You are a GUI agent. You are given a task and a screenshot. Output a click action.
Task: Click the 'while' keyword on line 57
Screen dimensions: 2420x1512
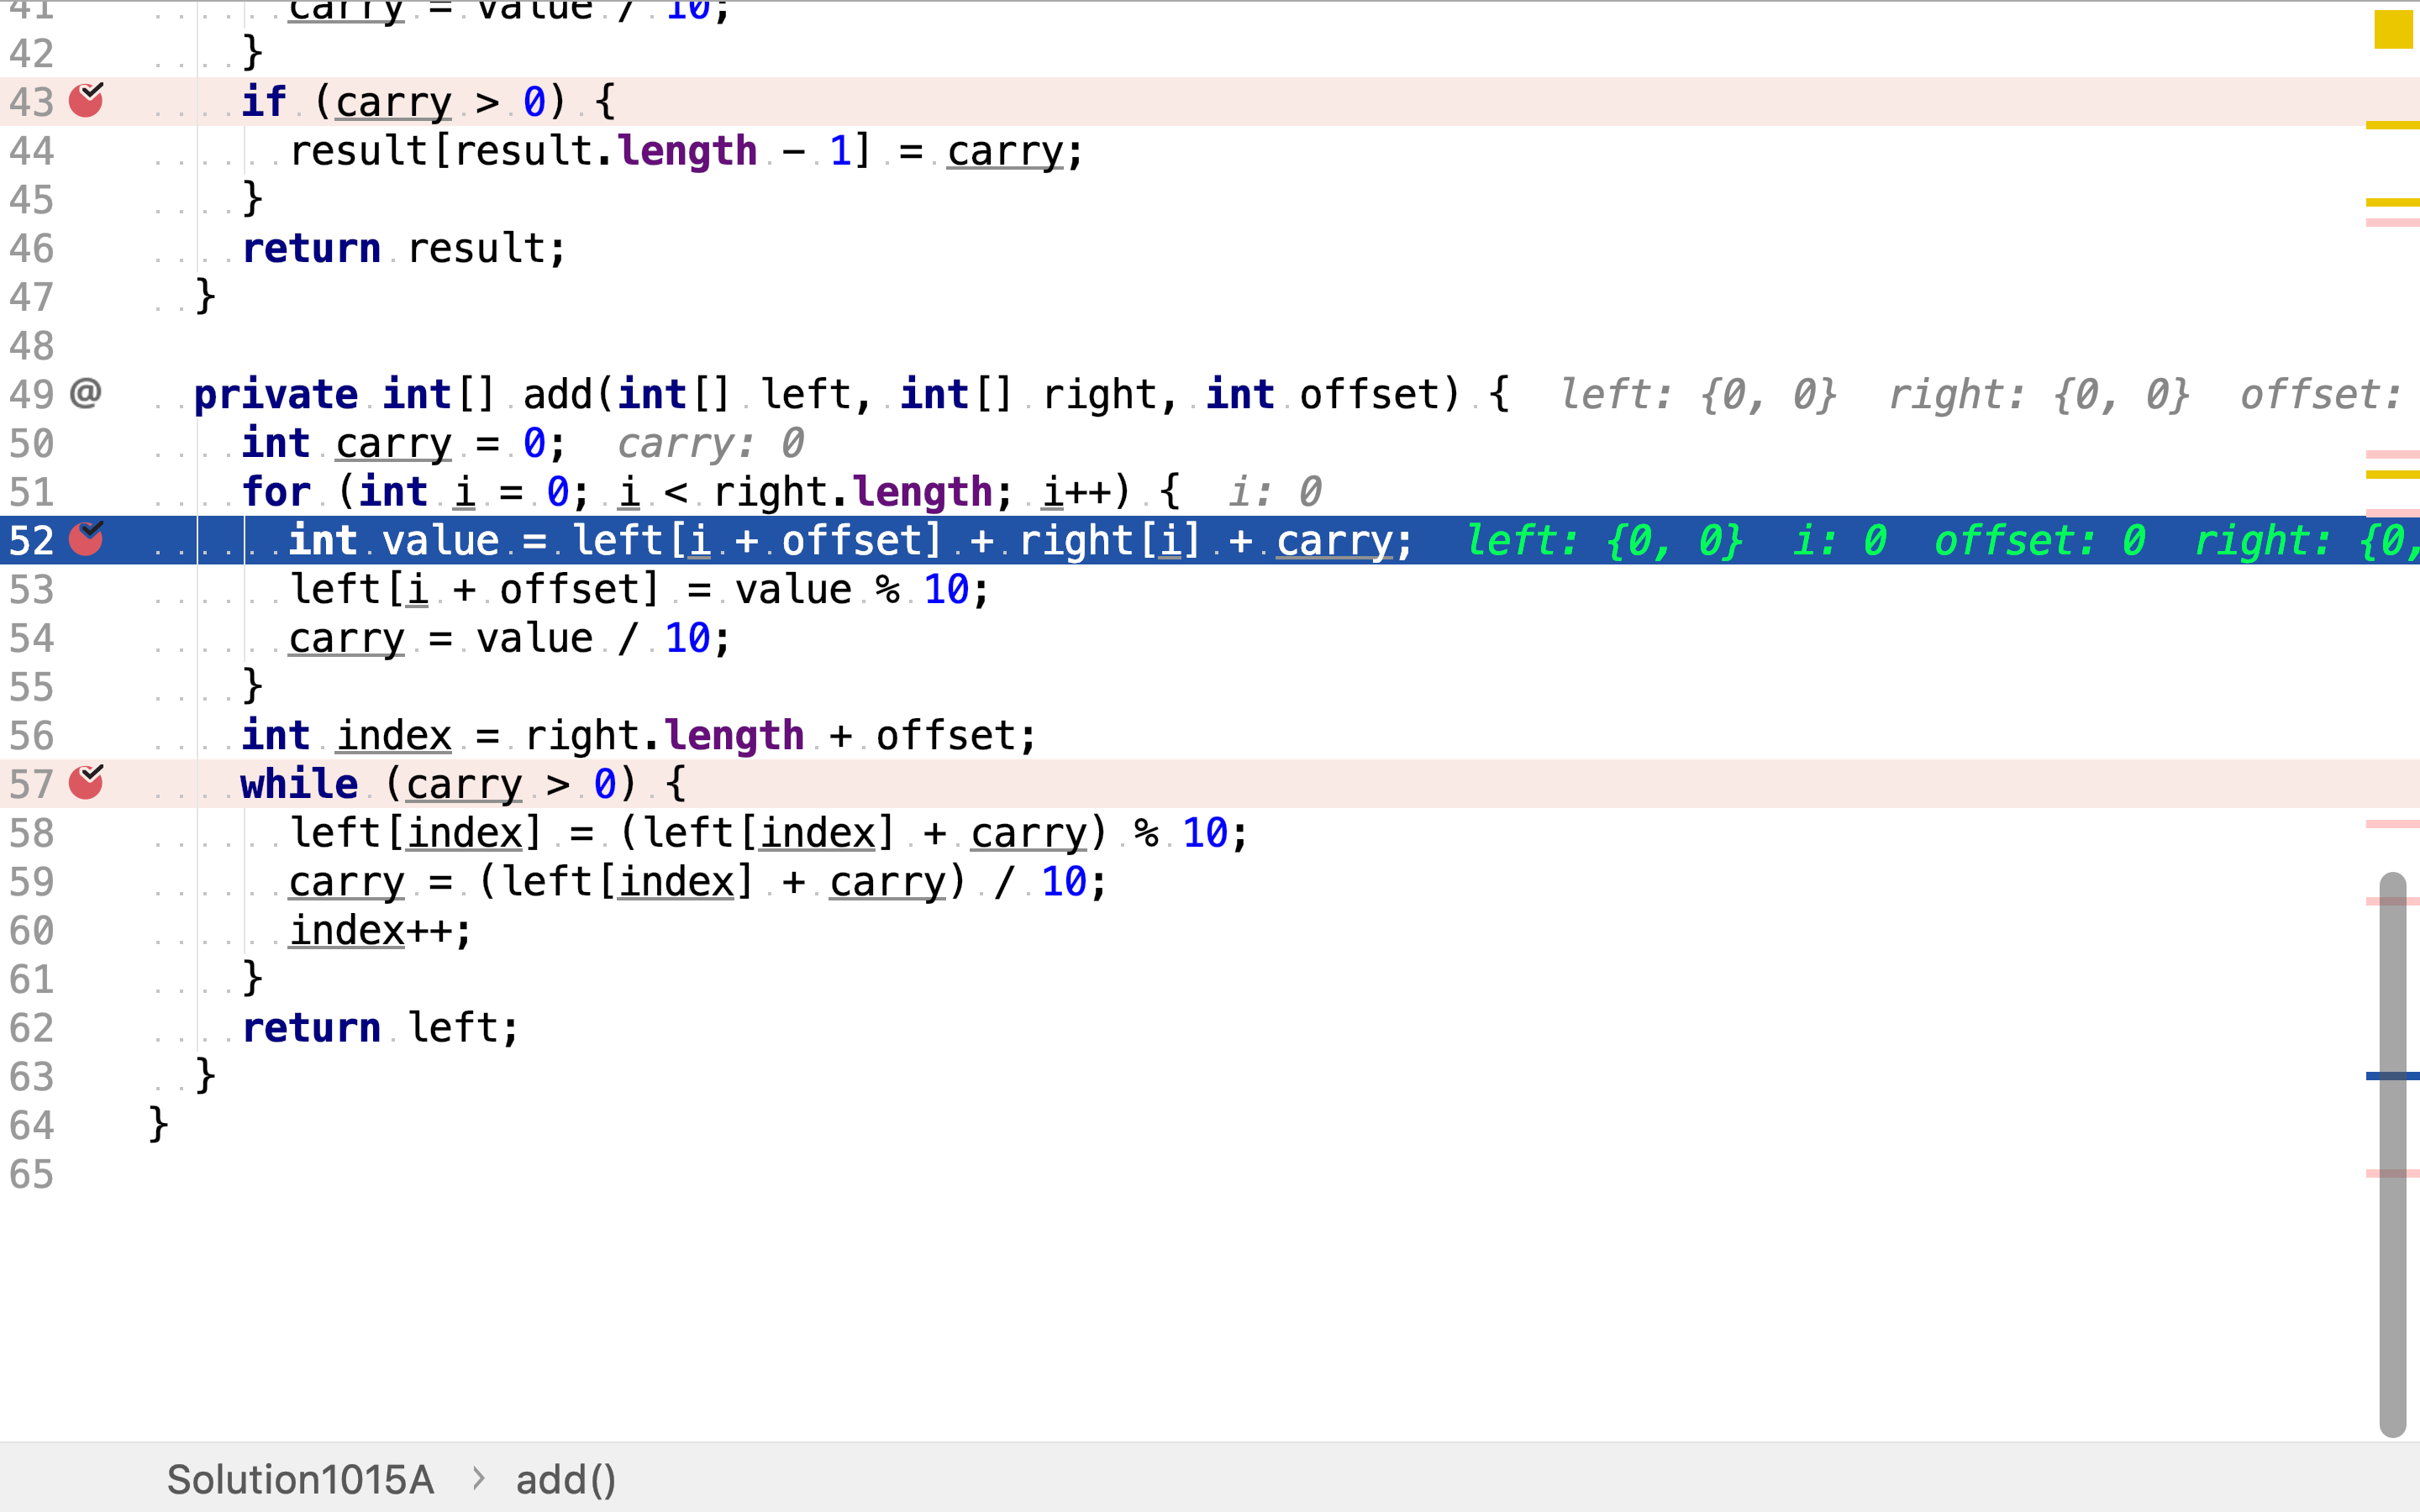(x=299, y=784)
